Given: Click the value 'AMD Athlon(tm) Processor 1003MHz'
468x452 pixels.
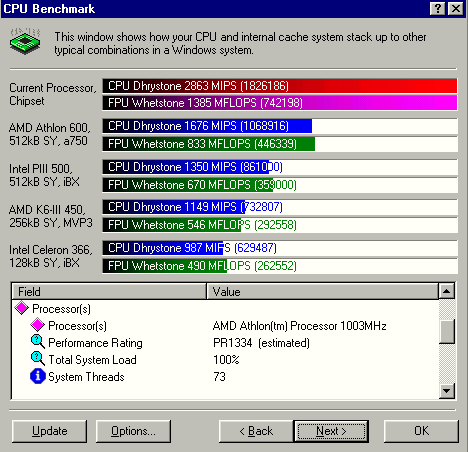Looking at the screenshot, I should click(x=299, y=326).
